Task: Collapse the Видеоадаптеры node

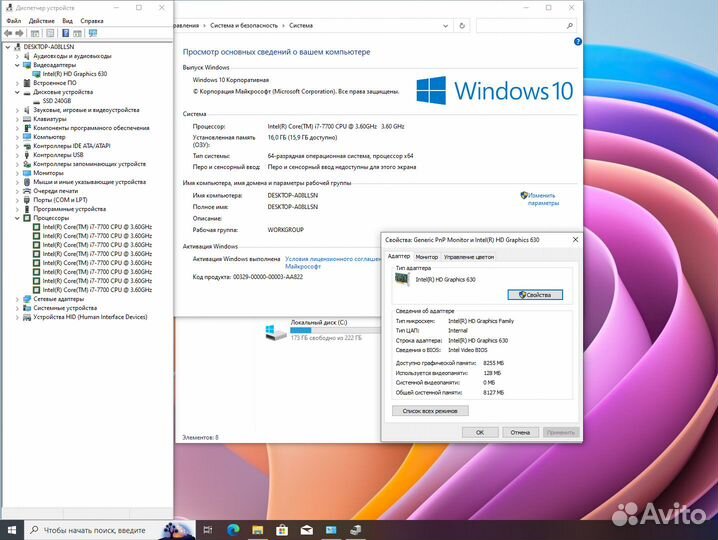Action: [17, 65]
